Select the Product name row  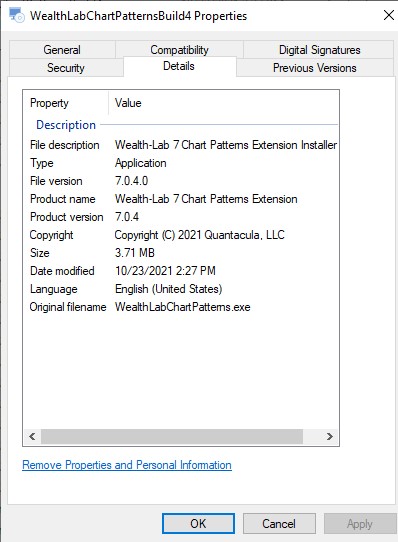tap(181, 199)
